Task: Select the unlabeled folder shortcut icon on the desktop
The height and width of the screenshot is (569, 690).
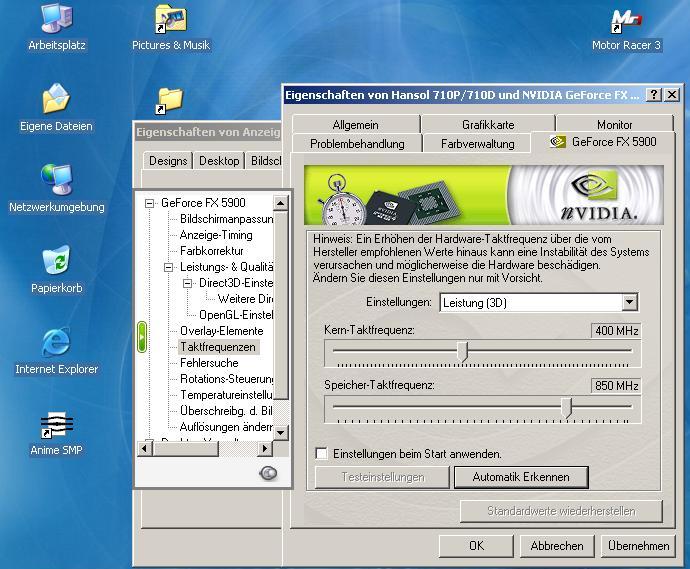Action: click(x=170, y=101)
